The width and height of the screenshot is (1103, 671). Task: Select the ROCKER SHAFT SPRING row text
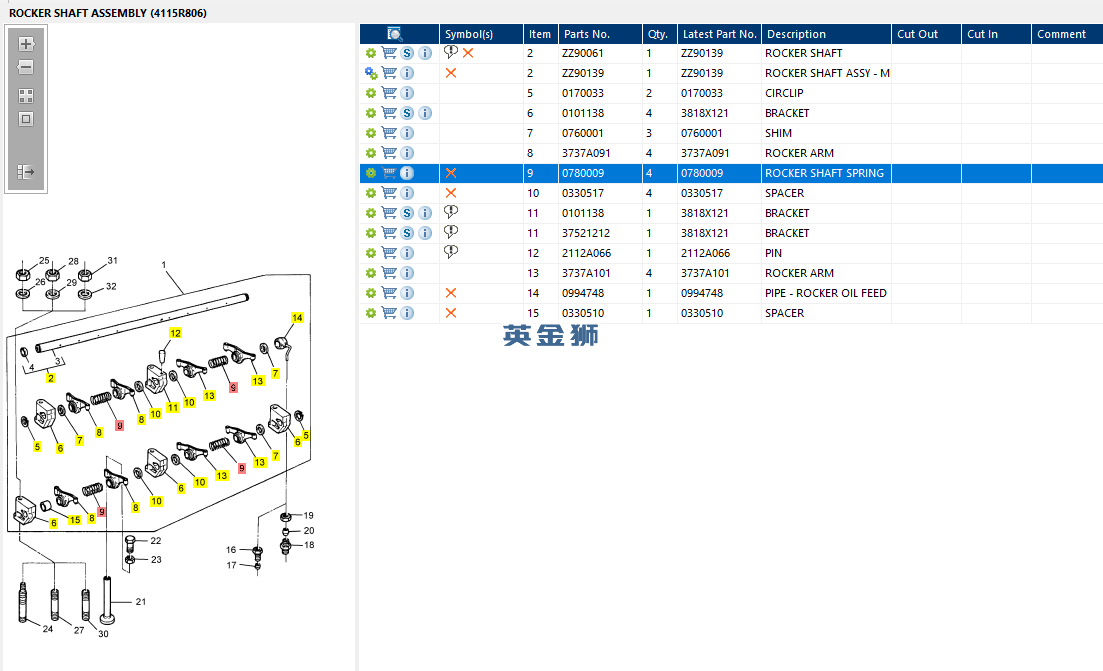pyautogui.click(x=824, y=173)
